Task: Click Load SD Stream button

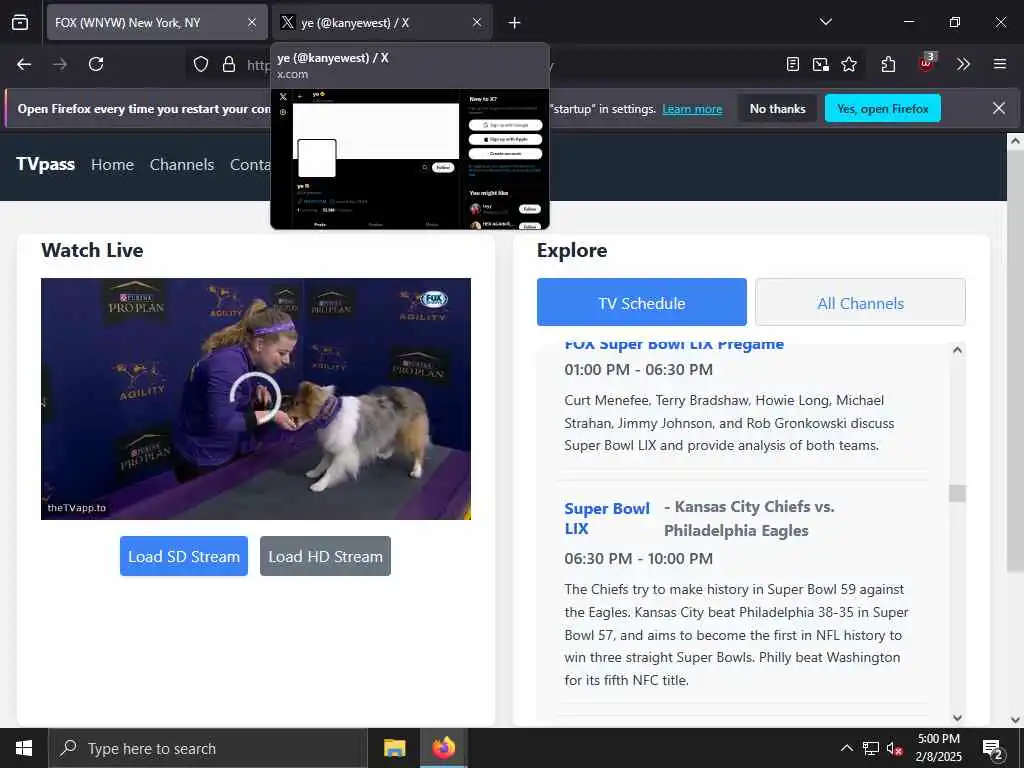Action: [x=184, y=556]
